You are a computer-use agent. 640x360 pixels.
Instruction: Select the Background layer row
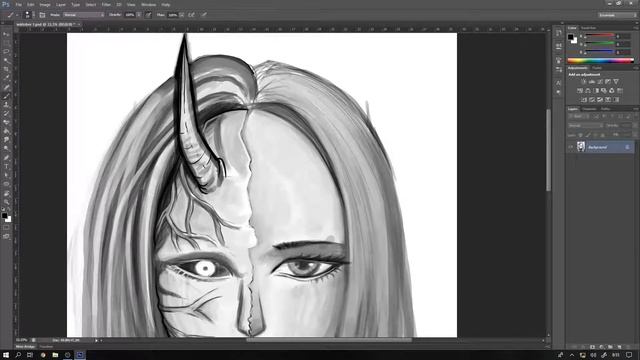point(601,147)
